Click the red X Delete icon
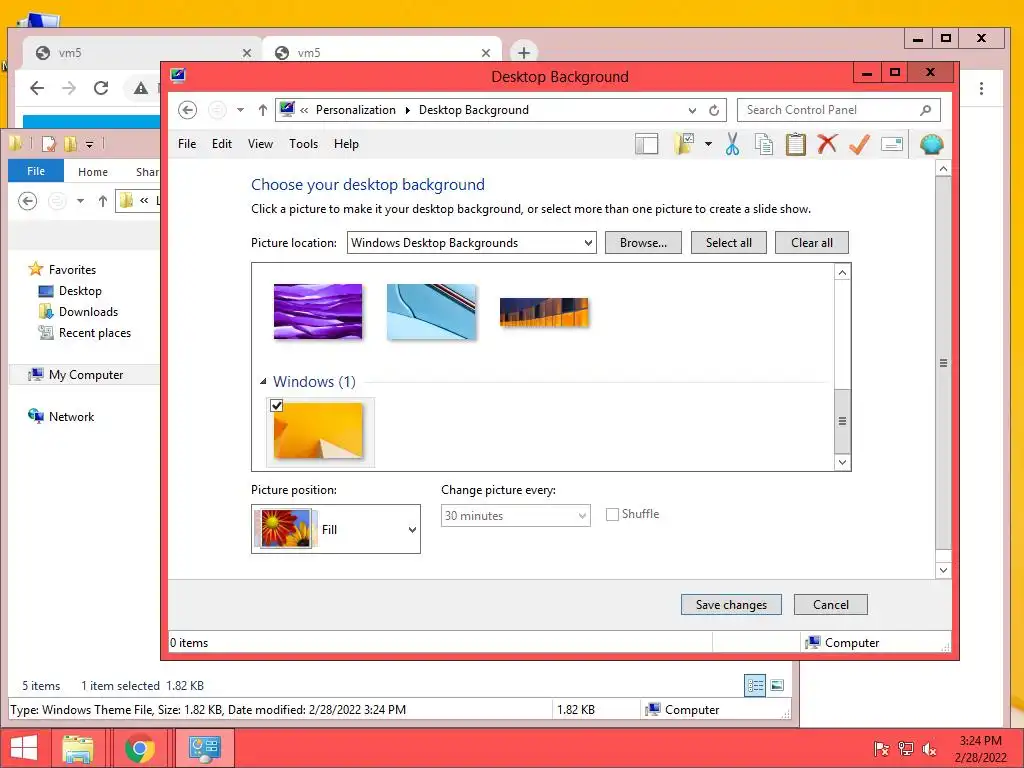1024x768 pixels. click(827, 144)
